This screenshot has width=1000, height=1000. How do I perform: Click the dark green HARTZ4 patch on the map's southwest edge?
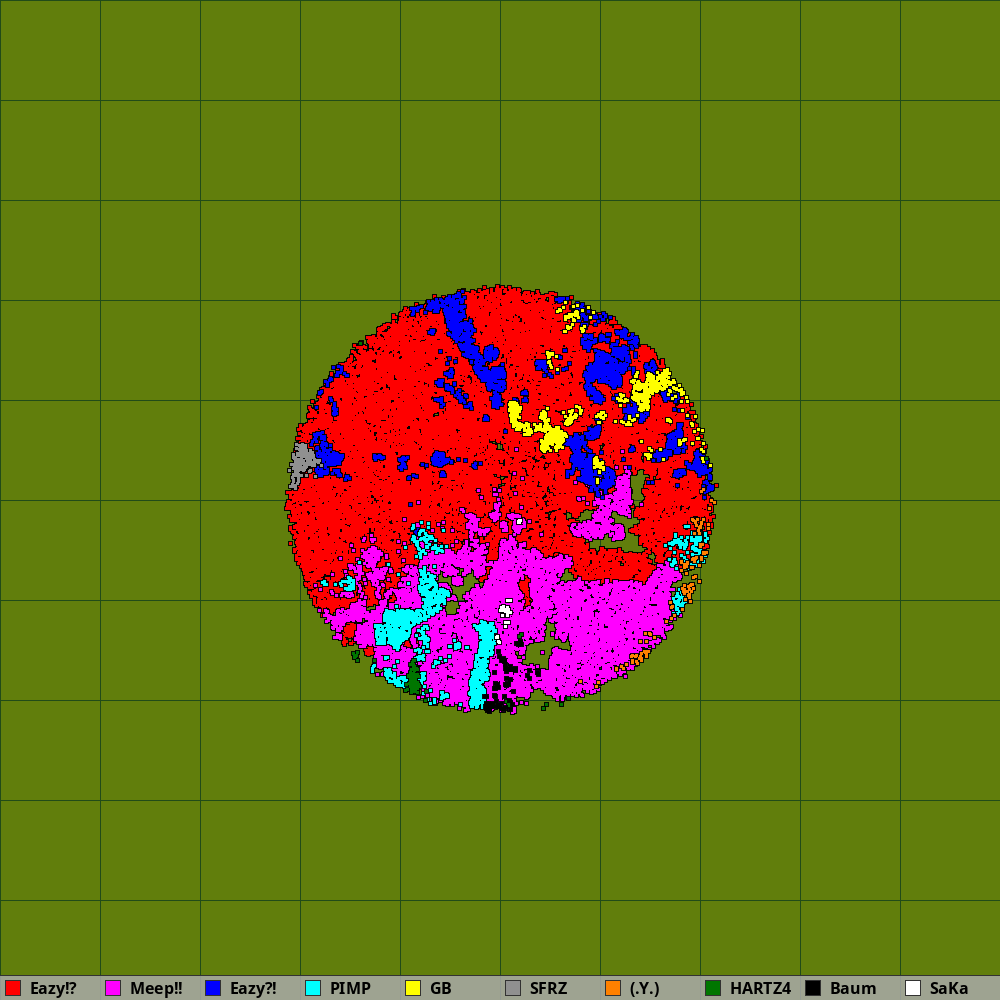click(414, 681)
